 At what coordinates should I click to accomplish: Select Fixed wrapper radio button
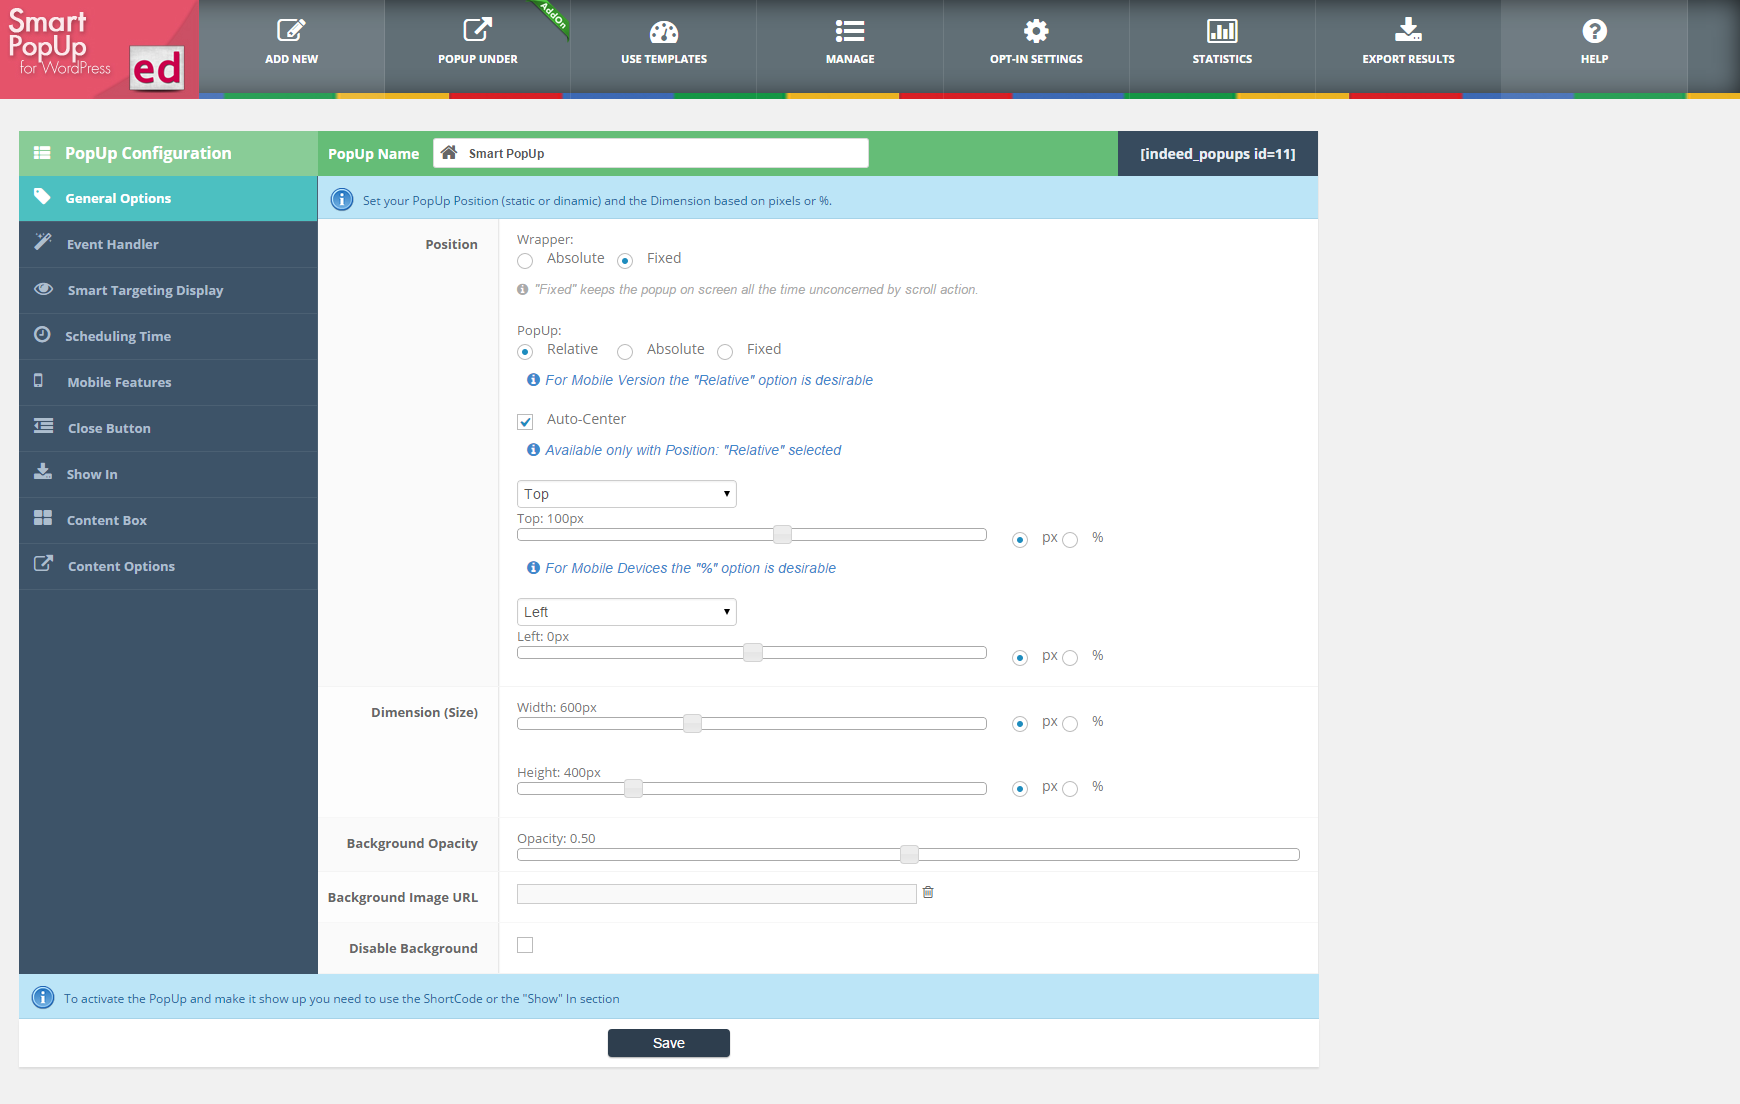pyautogui.click(x=625, y=261)
